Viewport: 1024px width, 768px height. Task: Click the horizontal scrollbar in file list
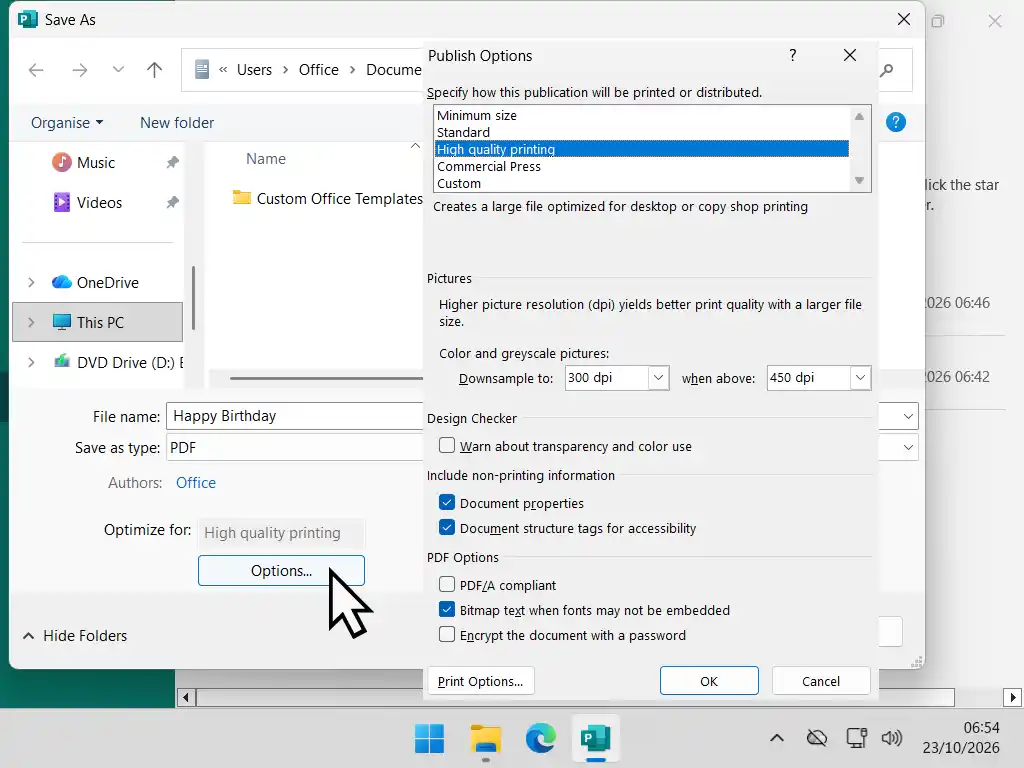point(327,378)
